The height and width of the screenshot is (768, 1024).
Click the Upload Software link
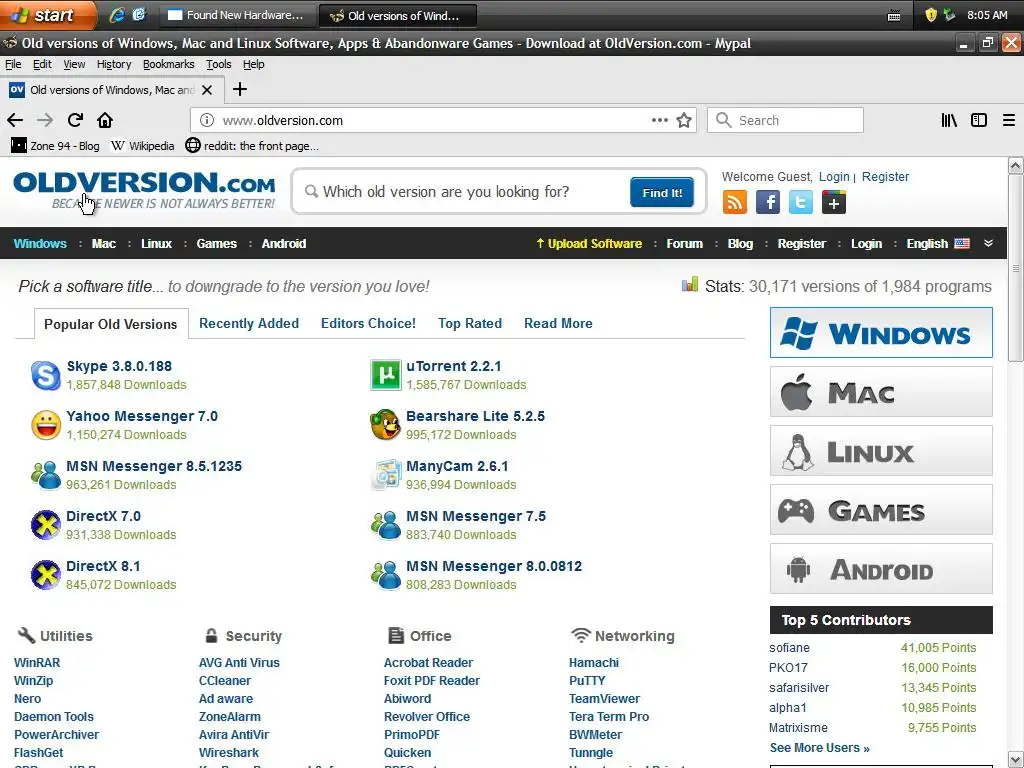coord(589,244)
